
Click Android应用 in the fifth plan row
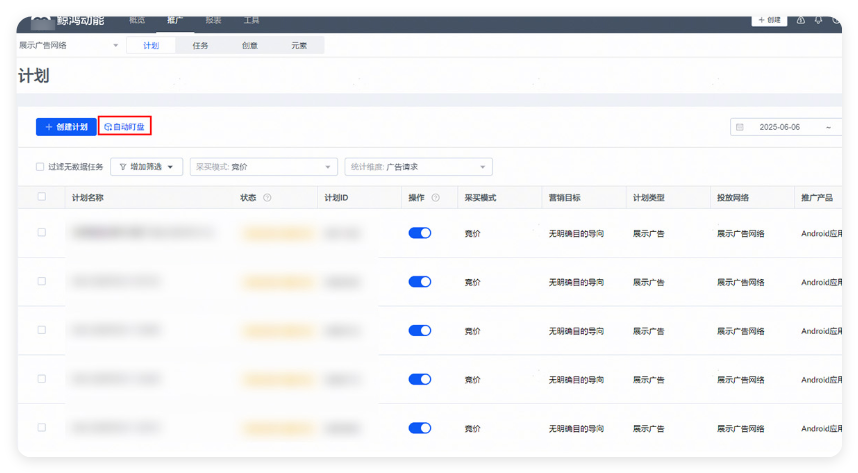click(821, 429)
